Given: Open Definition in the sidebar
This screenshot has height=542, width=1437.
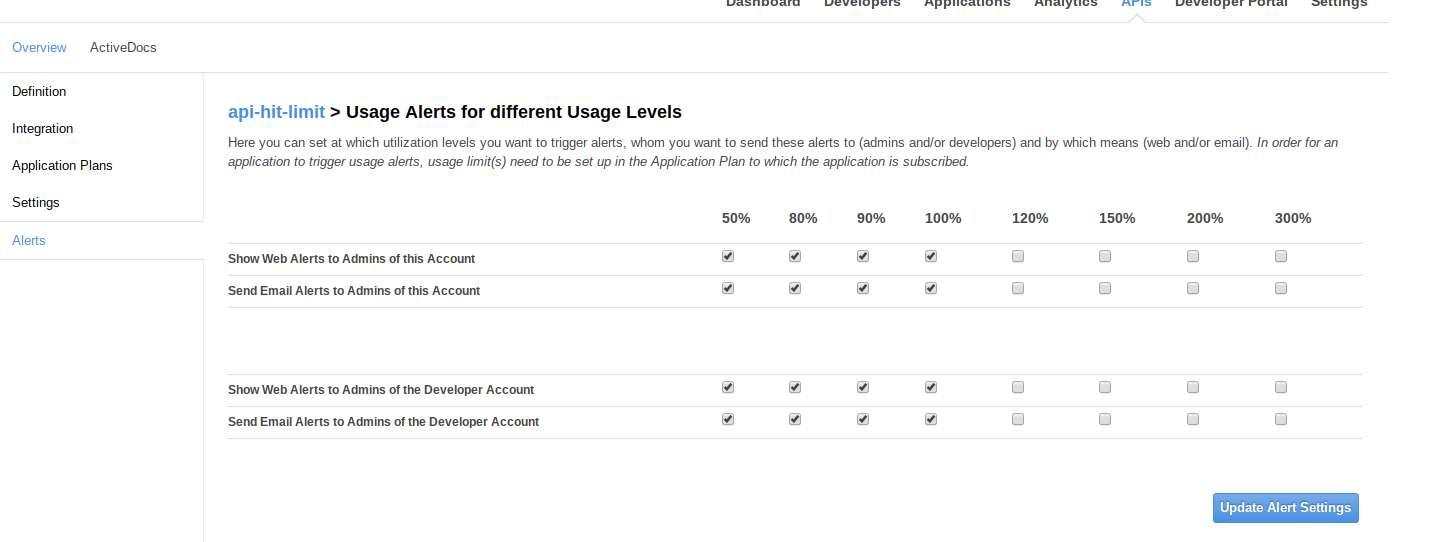Looking at the screenshot, I should (39, 92).
